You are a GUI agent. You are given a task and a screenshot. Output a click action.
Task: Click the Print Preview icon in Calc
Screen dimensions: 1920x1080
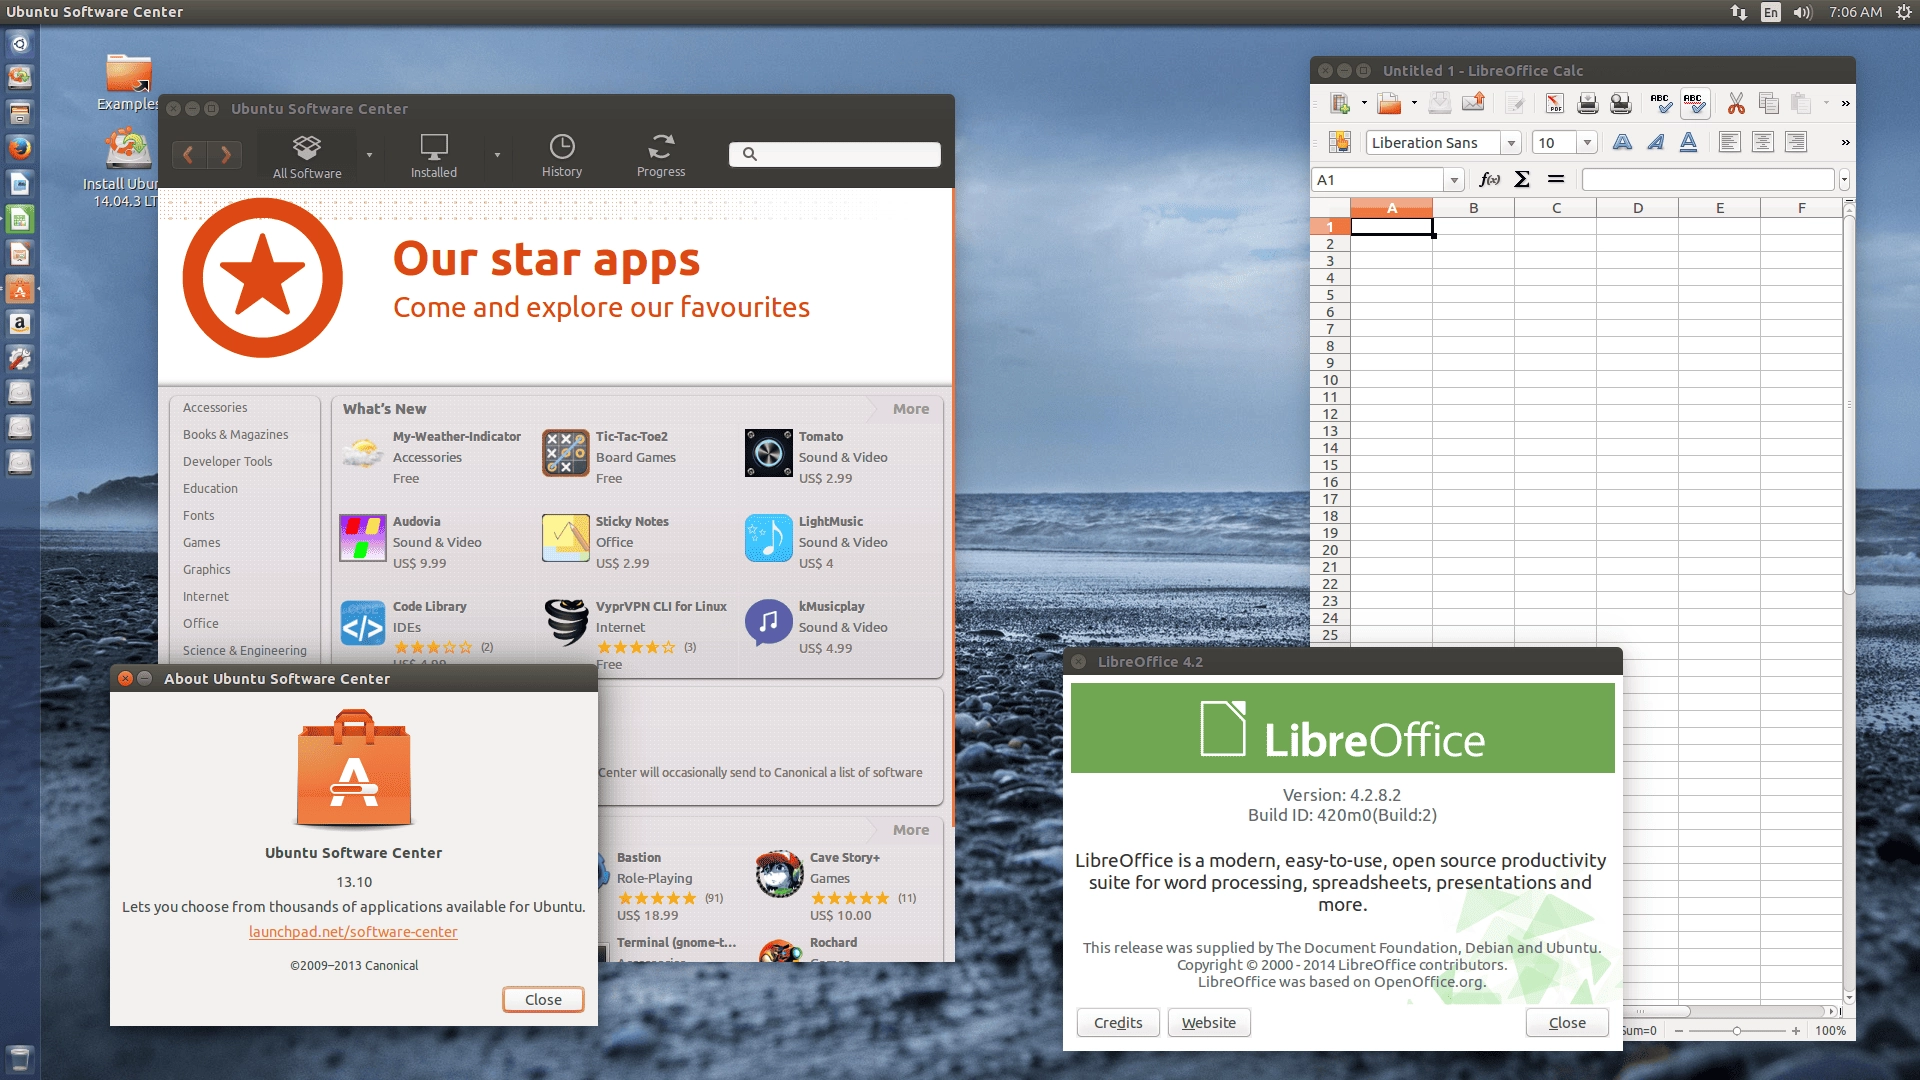pos(1621,103)
